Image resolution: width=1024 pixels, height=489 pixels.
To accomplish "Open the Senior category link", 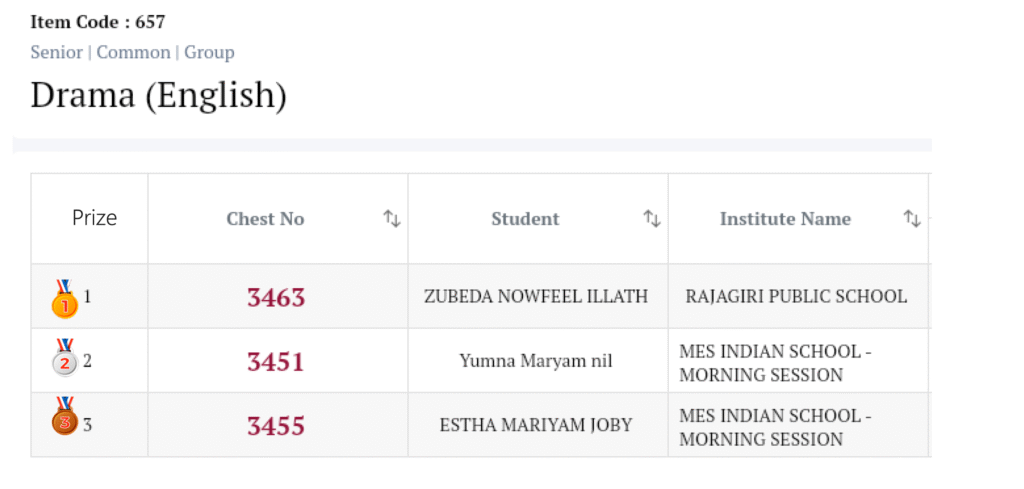I will [x=56, y=52].
